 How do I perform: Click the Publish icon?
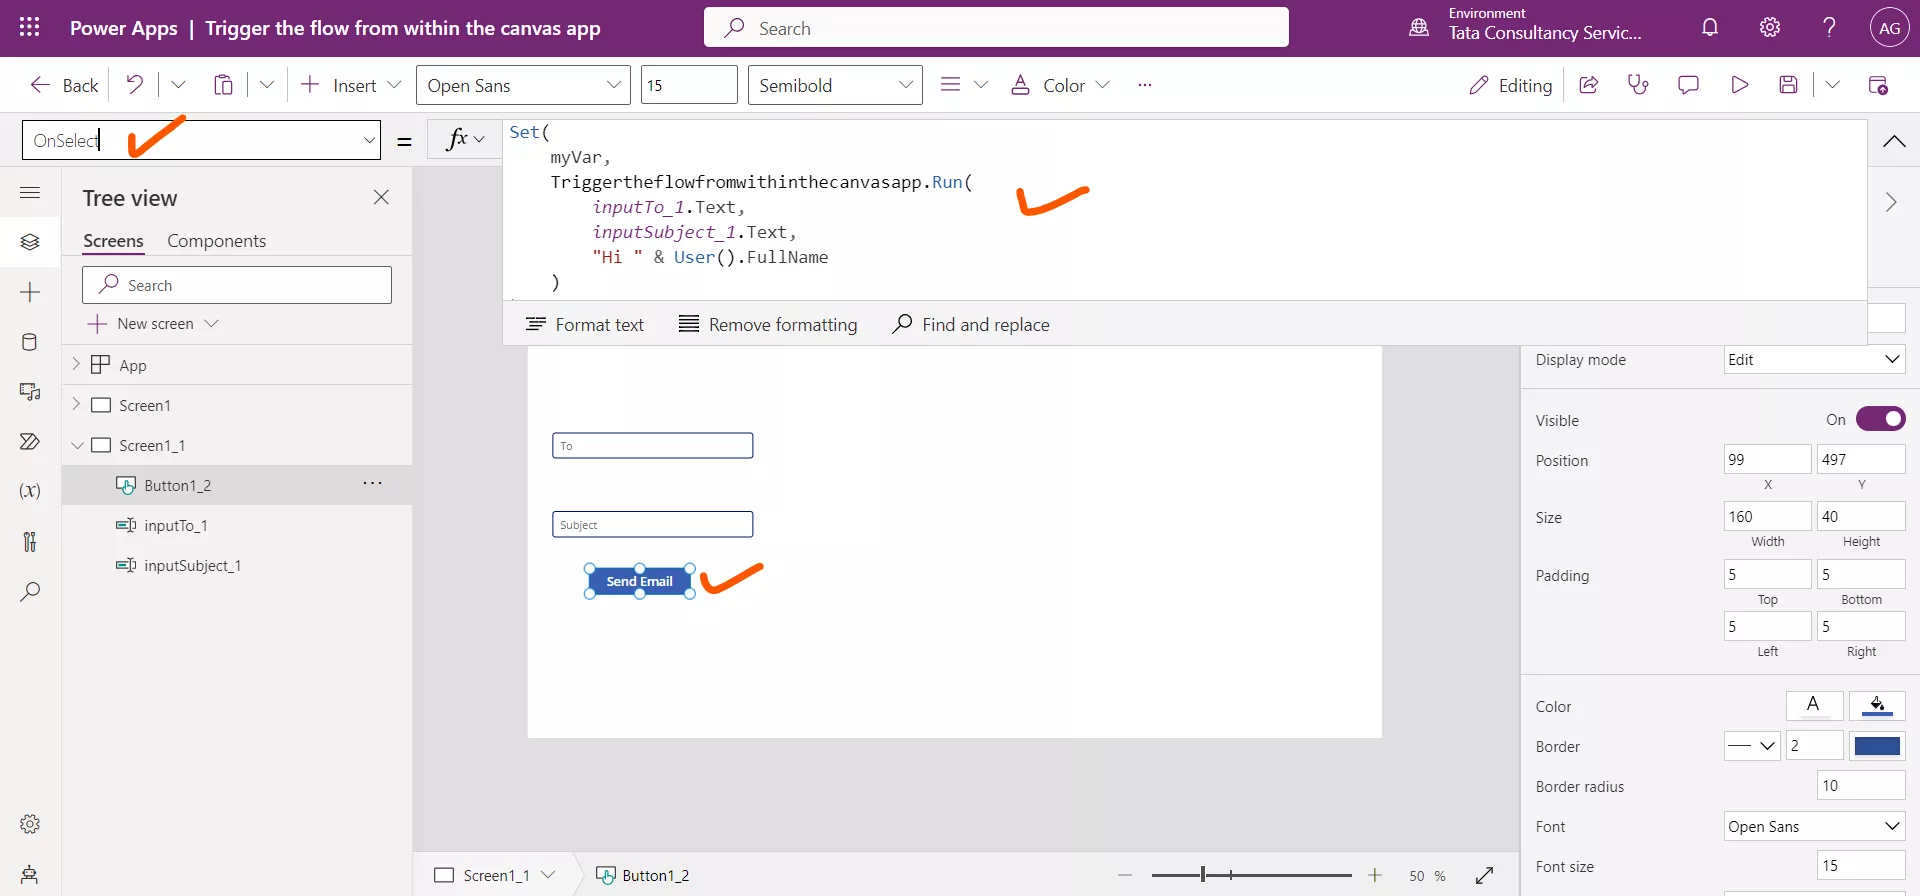(x=1878, y=85)
